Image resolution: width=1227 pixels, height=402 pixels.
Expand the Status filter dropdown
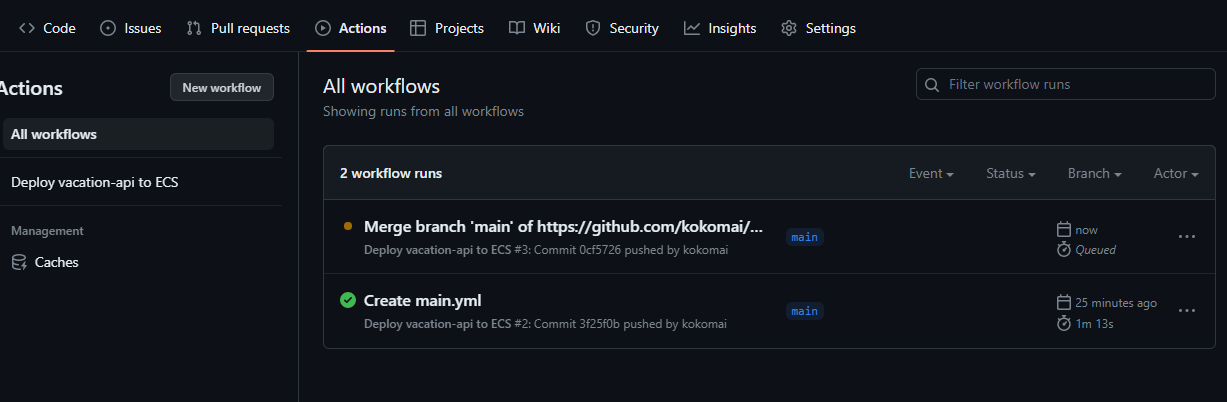[x=1010, y=173]
